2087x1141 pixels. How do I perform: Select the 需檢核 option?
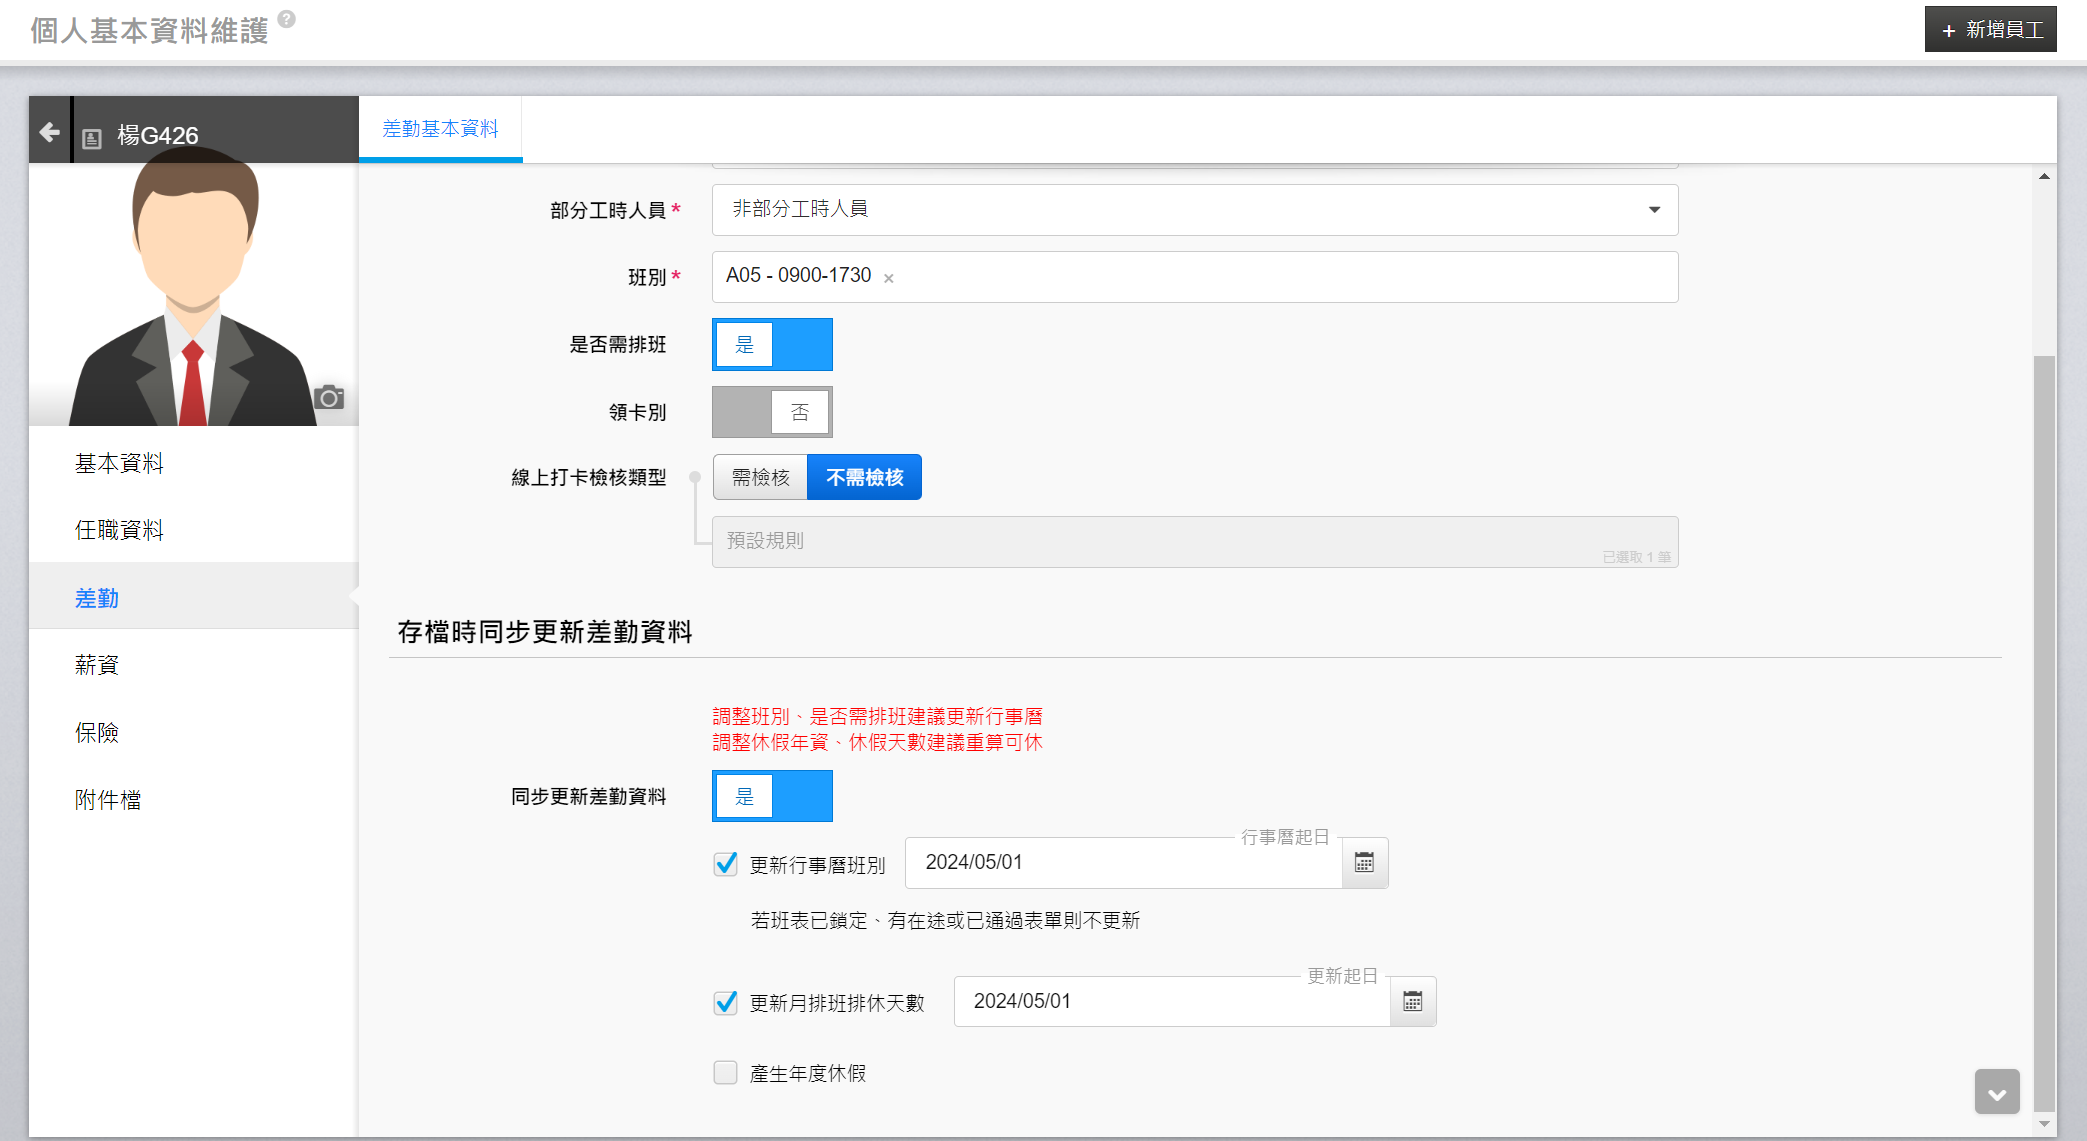coord(760,478)
